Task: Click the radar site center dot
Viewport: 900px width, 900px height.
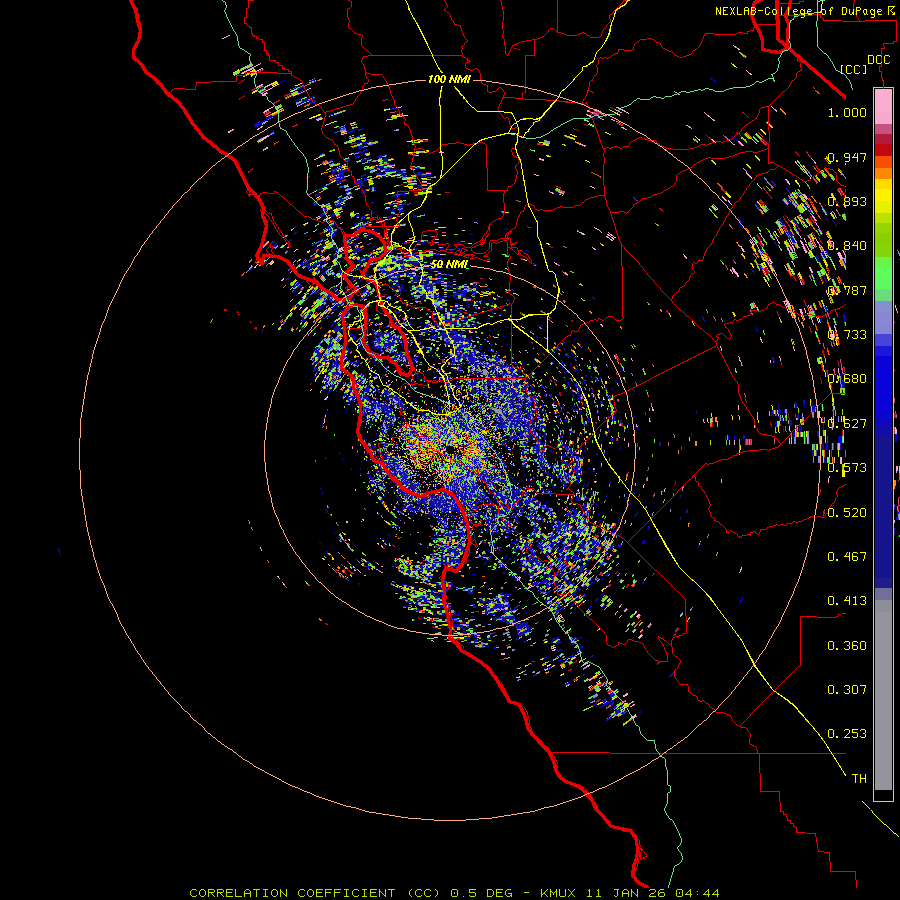Action: click(450, 449)
